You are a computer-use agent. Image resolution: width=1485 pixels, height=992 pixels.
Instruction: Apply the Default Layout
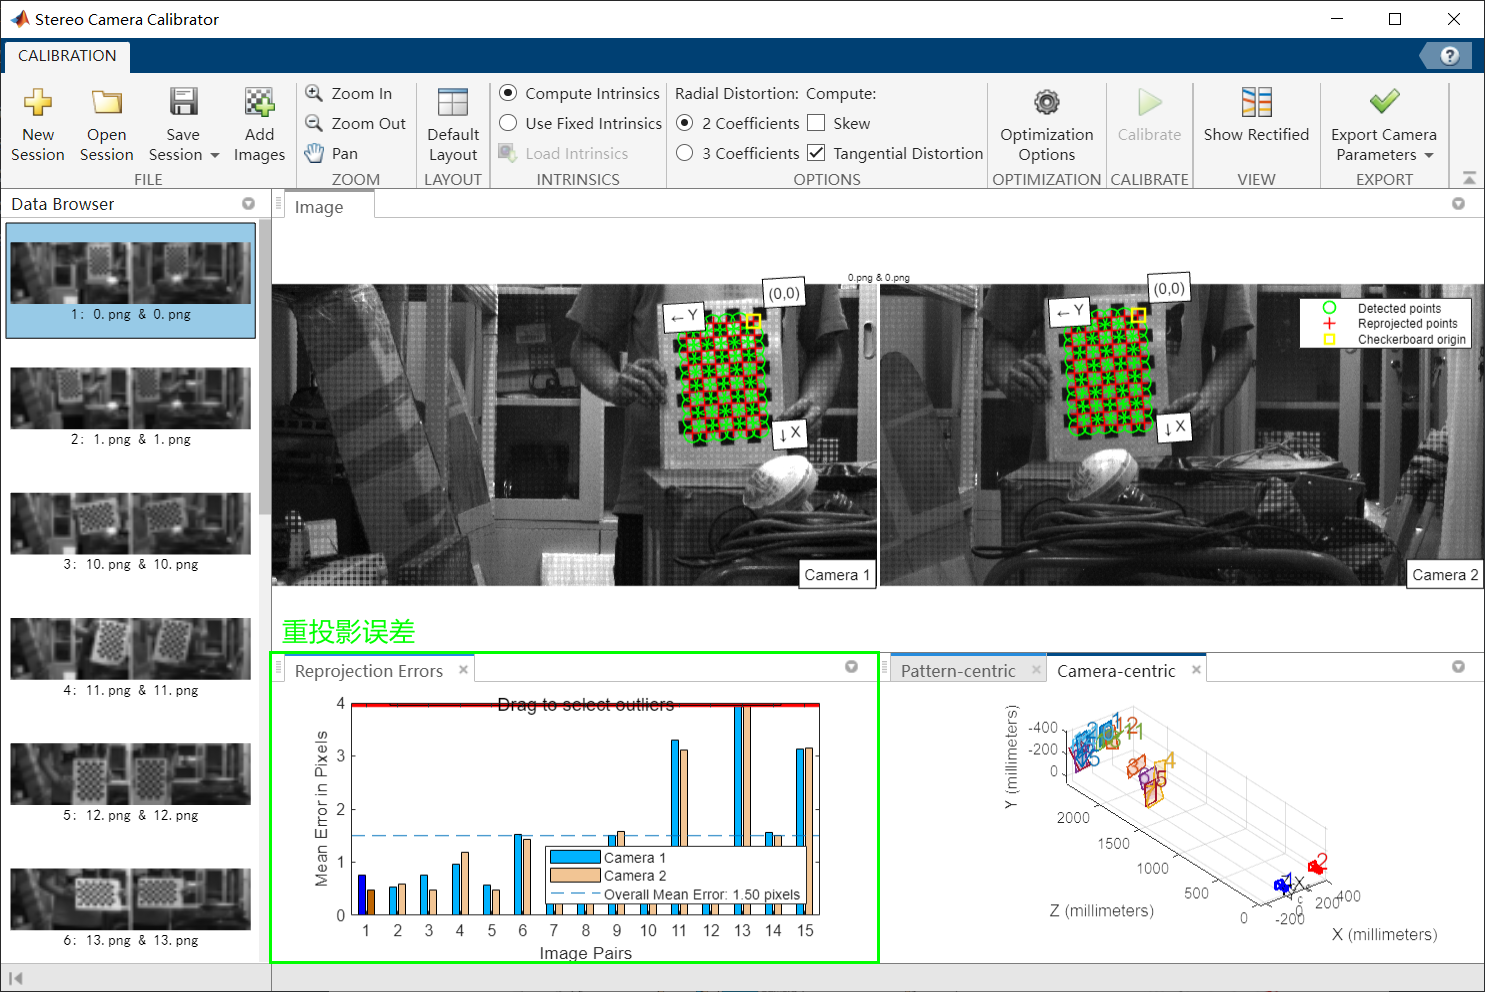click(453, 125)
